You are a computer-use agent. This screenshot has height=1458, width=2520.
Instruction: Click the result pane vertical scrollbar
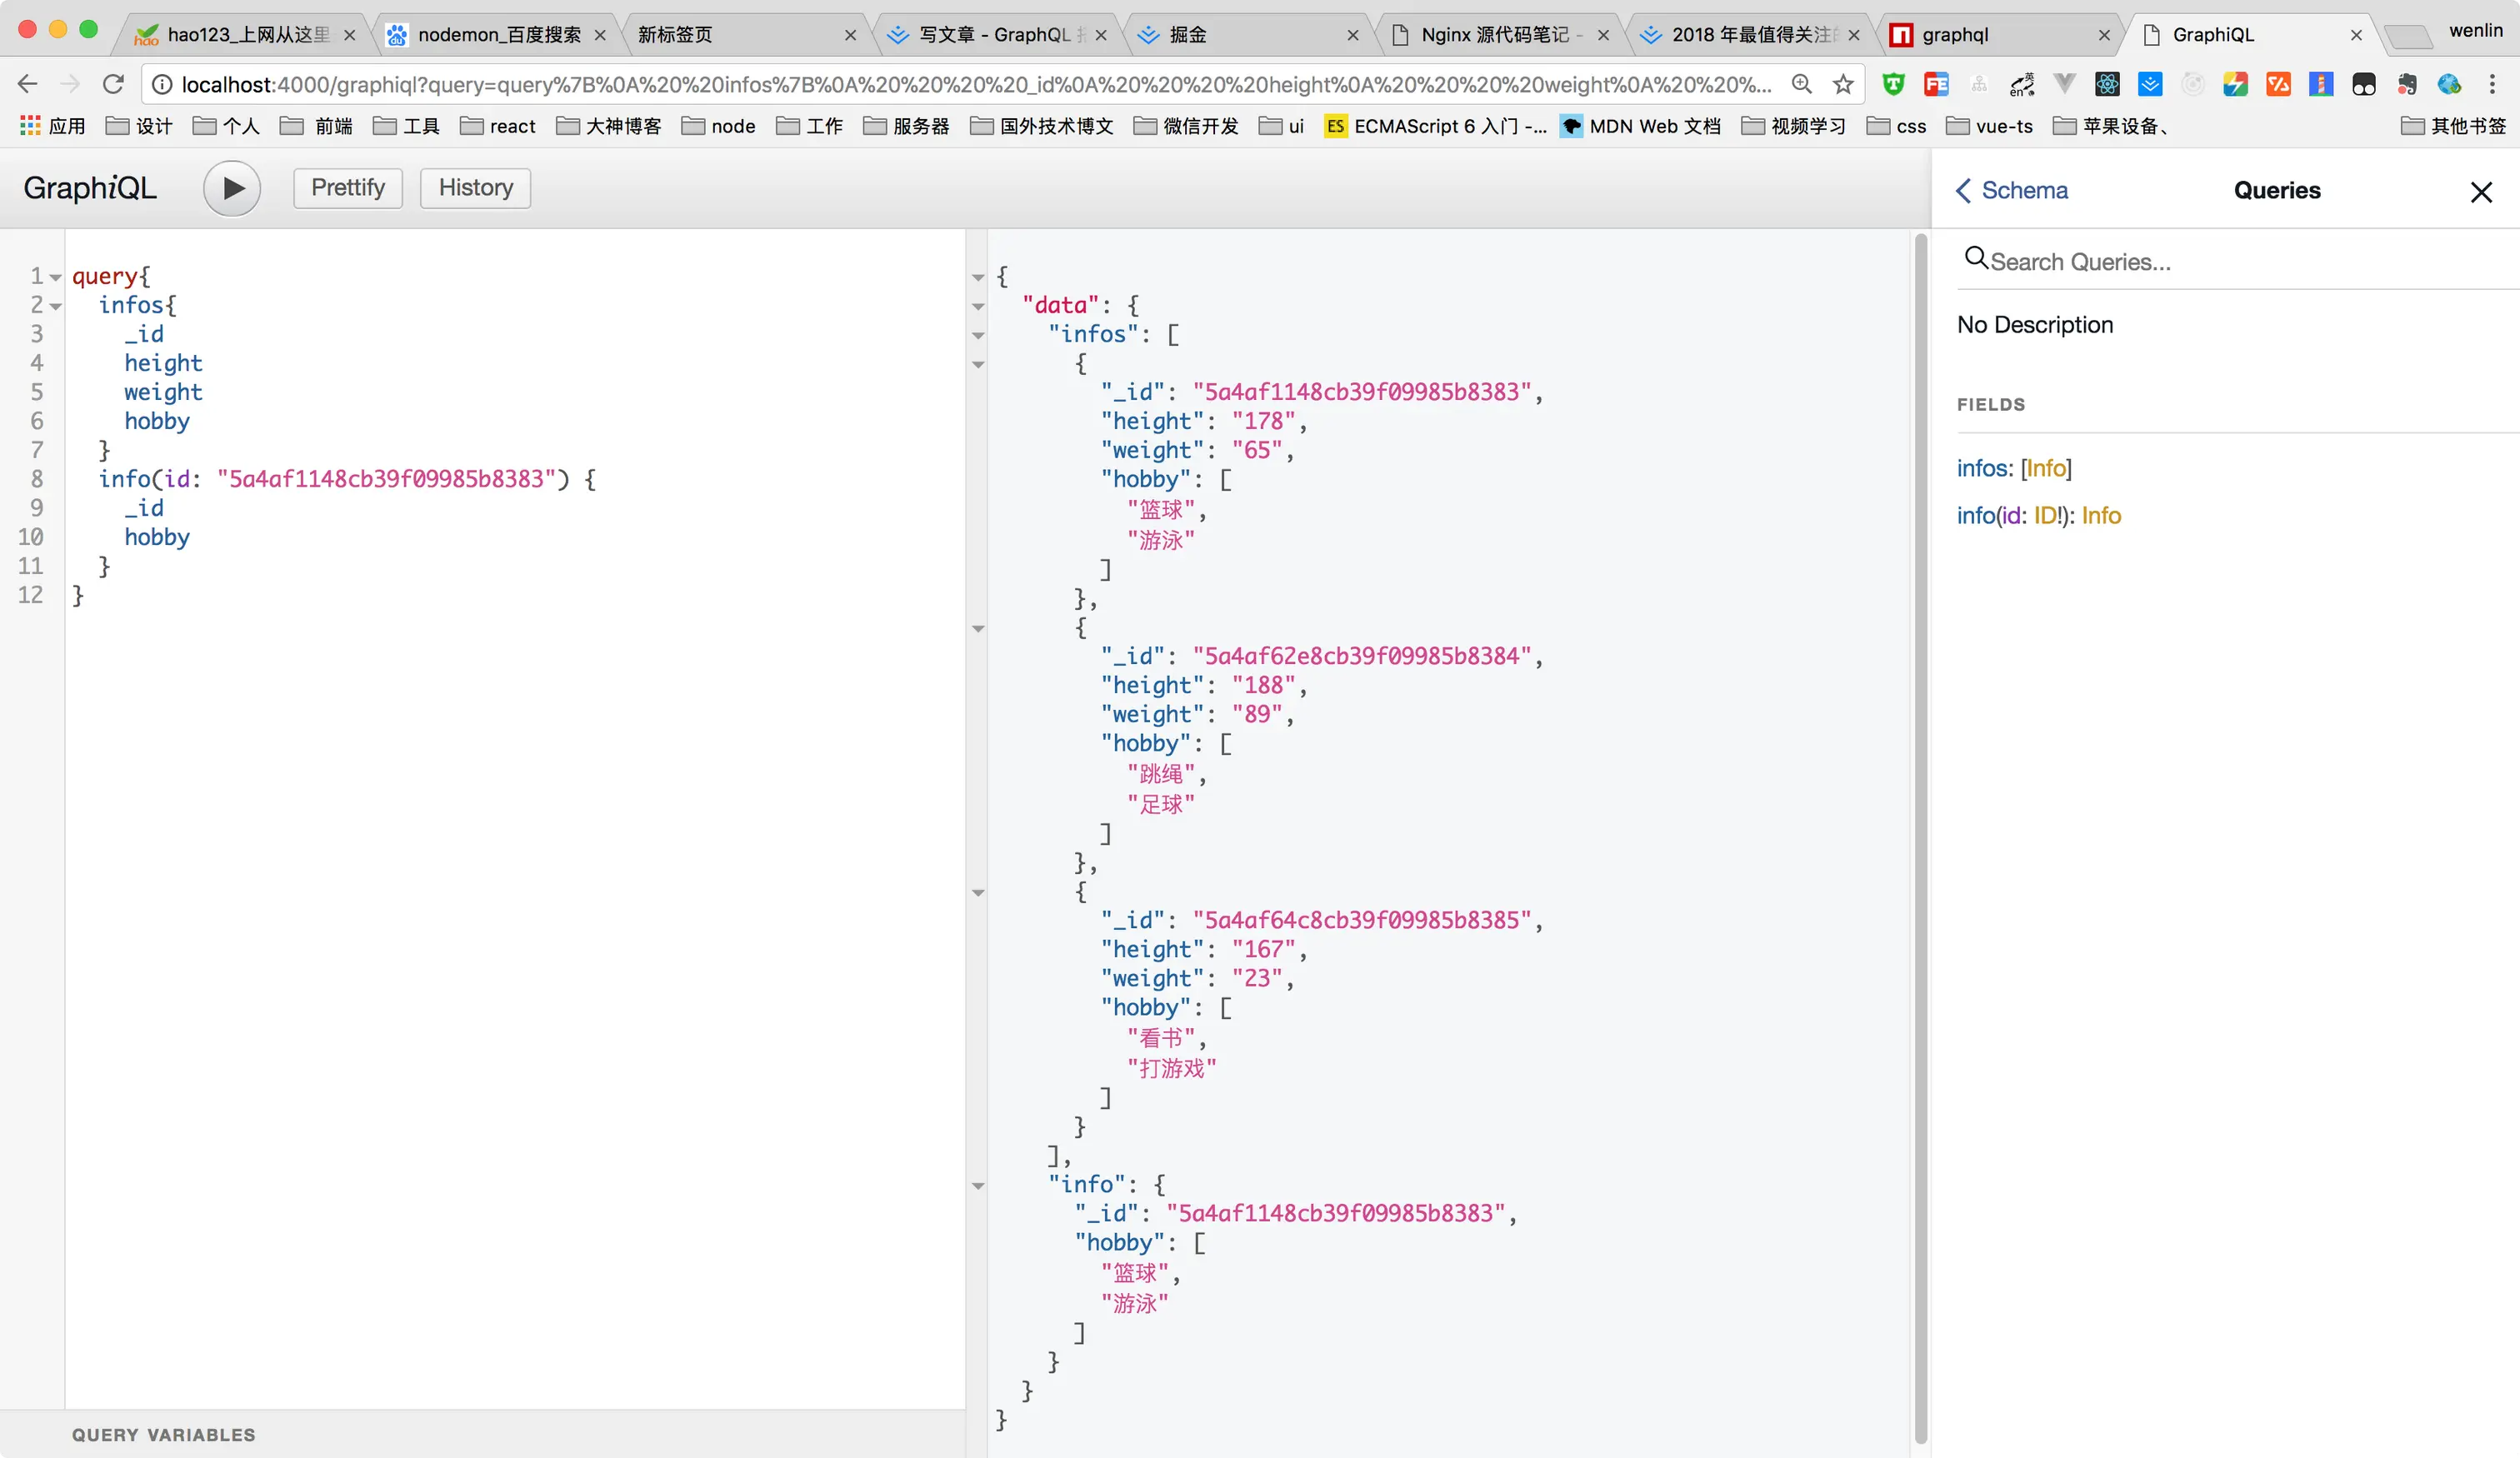(x=1920, y=838)
